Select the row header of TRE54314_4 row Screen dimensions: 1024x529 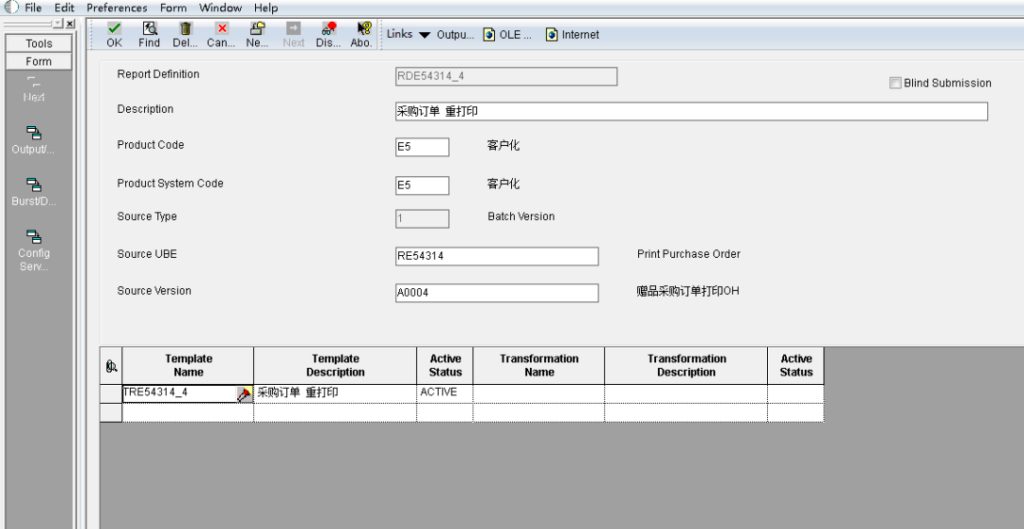tap(111, 394)
